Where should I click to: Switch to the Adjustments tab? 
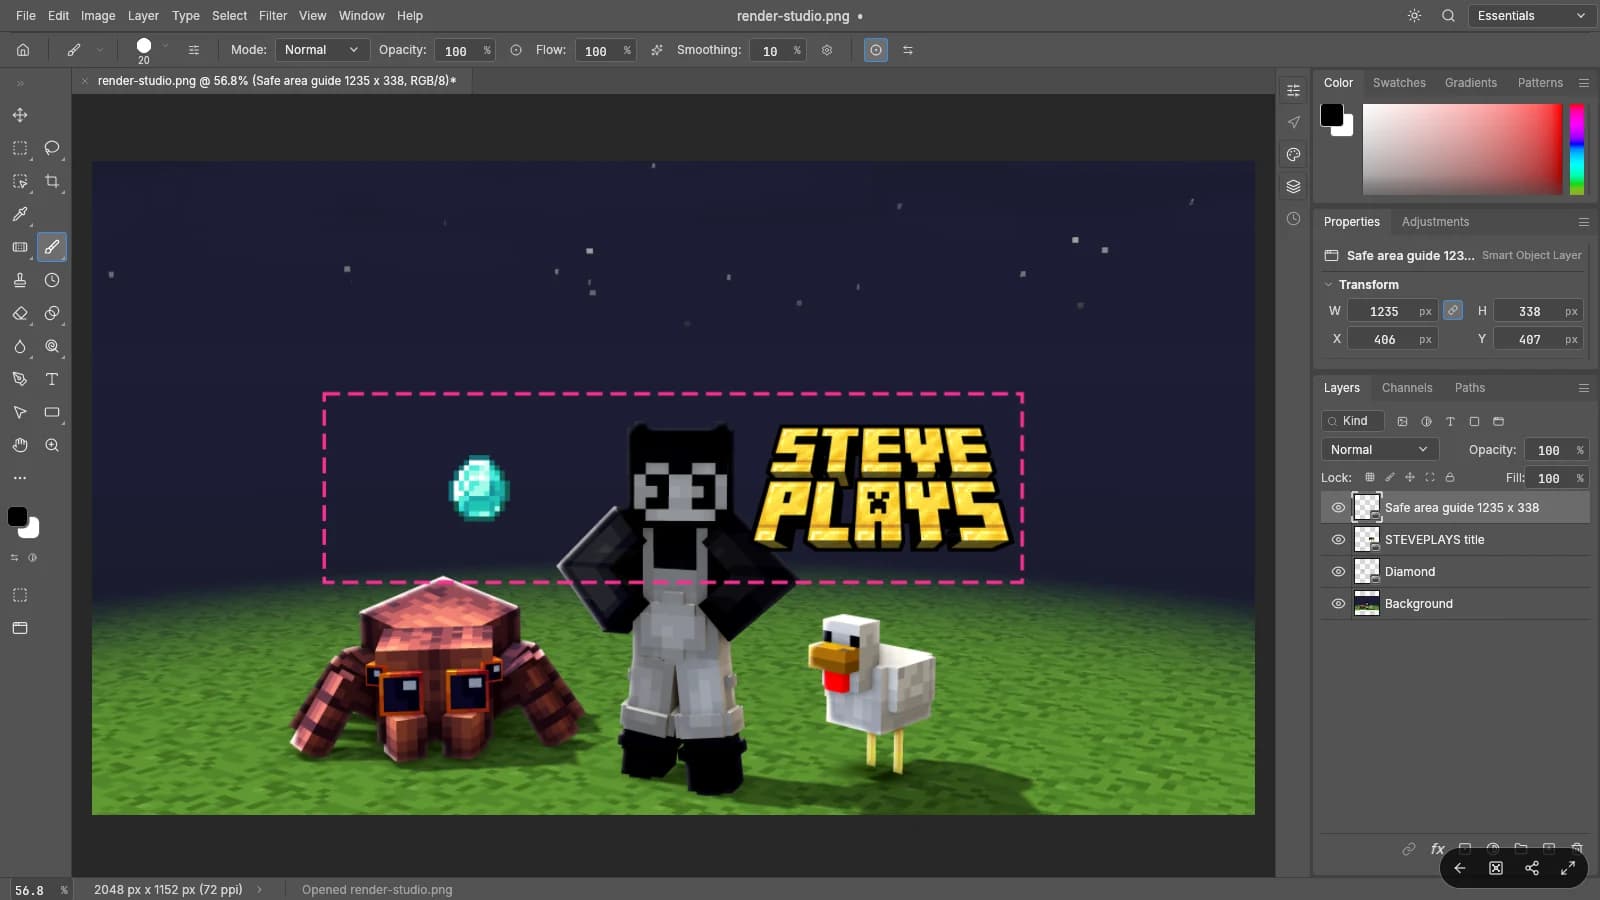1435,222
